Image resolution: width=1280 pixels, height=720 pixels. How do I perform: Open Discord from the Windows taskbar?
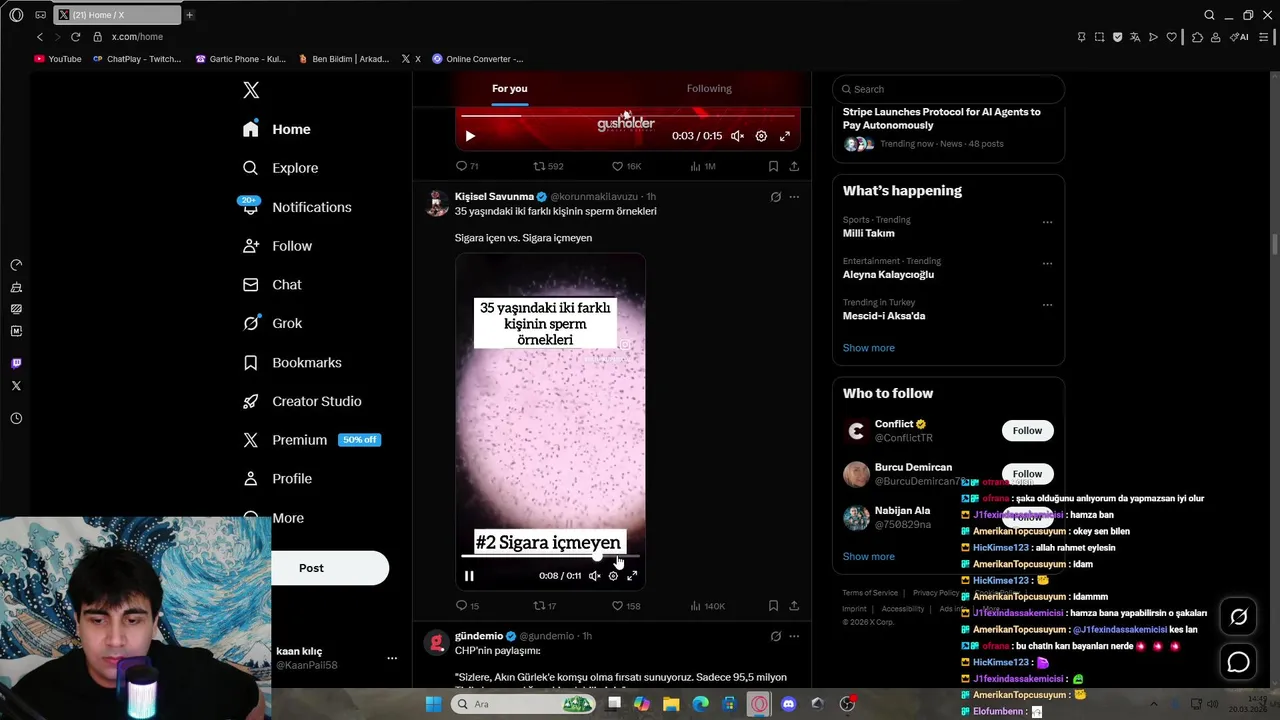[789, 704]
